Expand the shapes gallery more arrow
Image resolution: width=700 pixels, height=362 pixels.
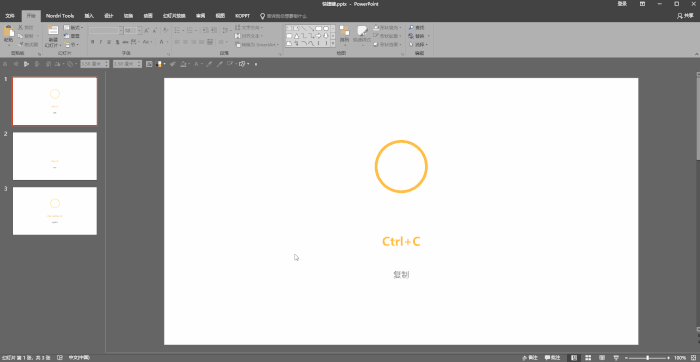(333, 43)
